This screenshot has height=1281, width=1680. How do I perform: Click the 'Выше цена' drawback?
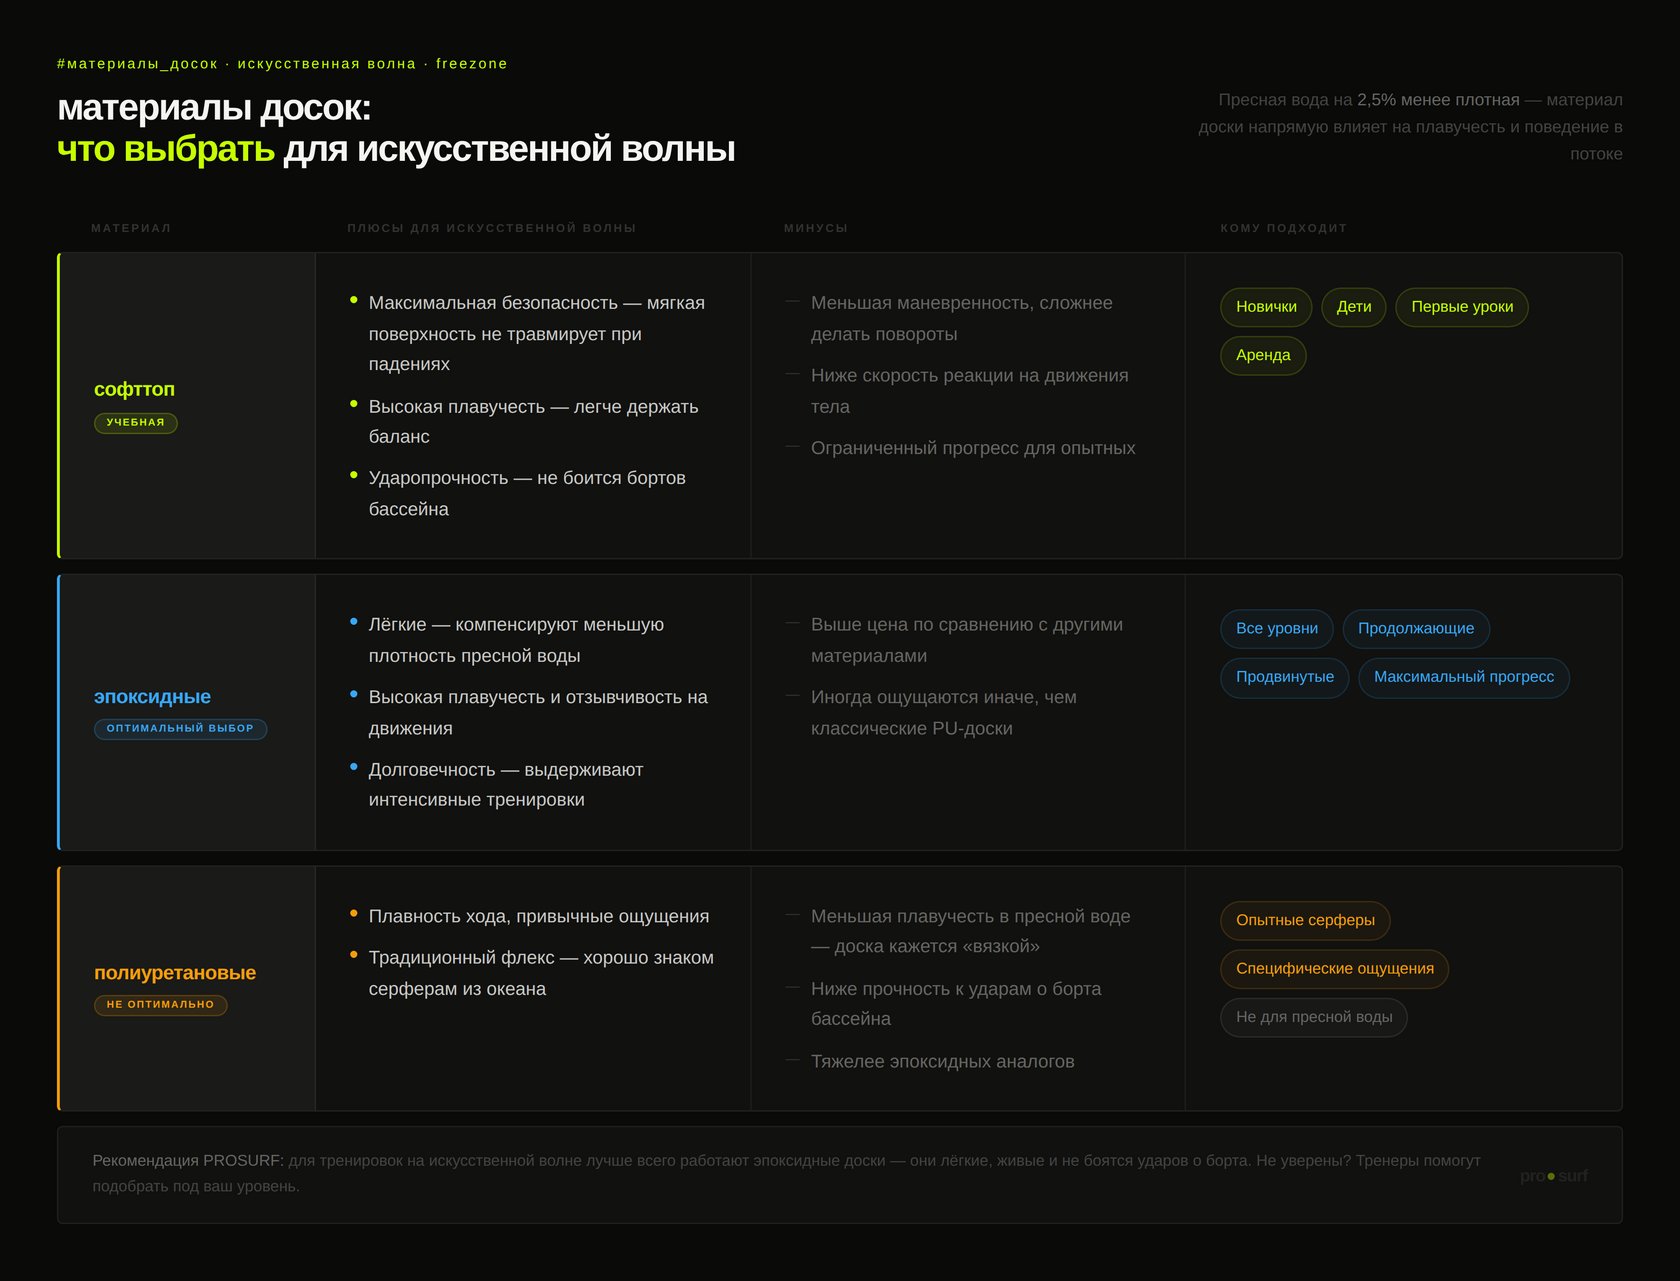[x=966, y=640]
